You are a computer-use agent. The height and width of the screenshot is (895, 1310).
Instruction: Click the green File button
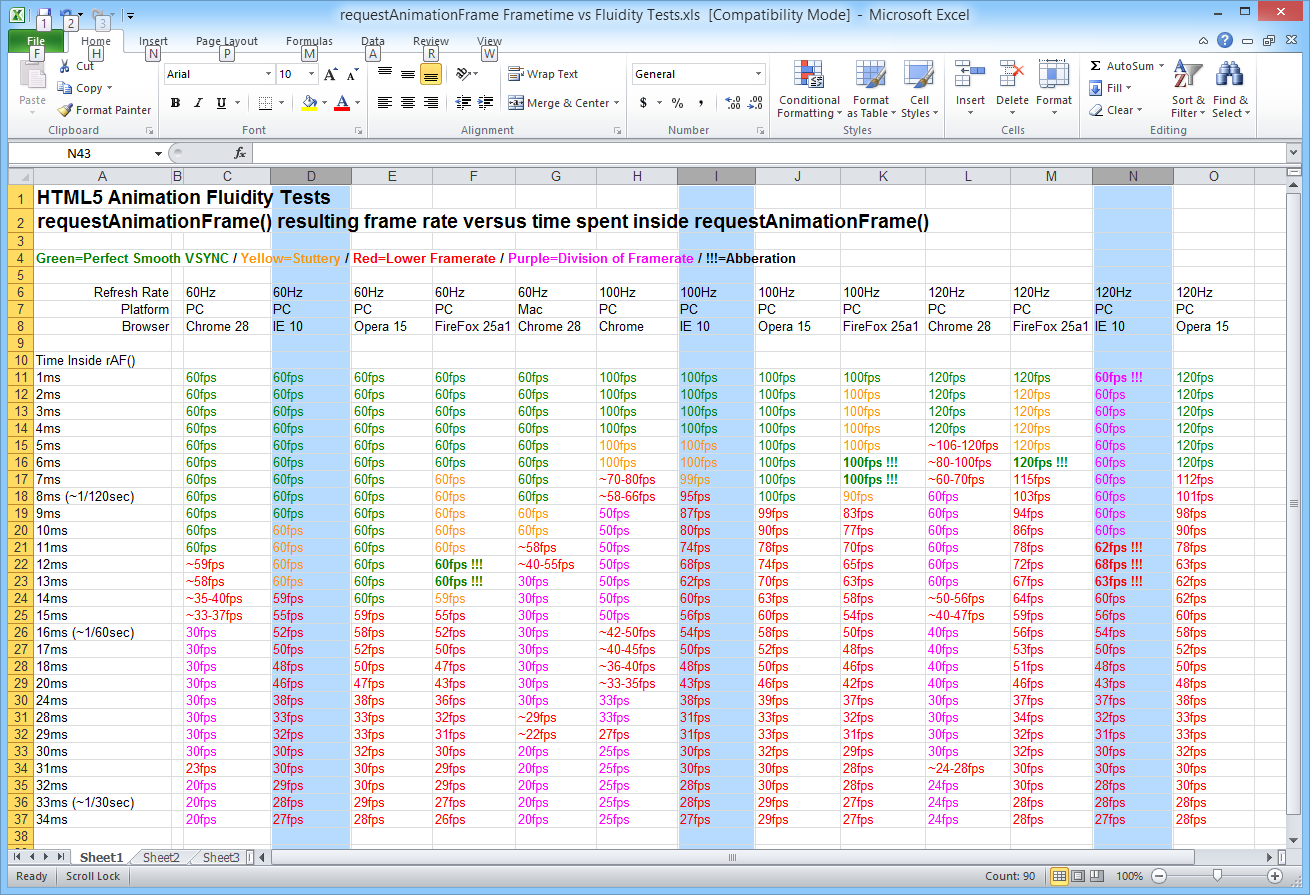(36, 41)
